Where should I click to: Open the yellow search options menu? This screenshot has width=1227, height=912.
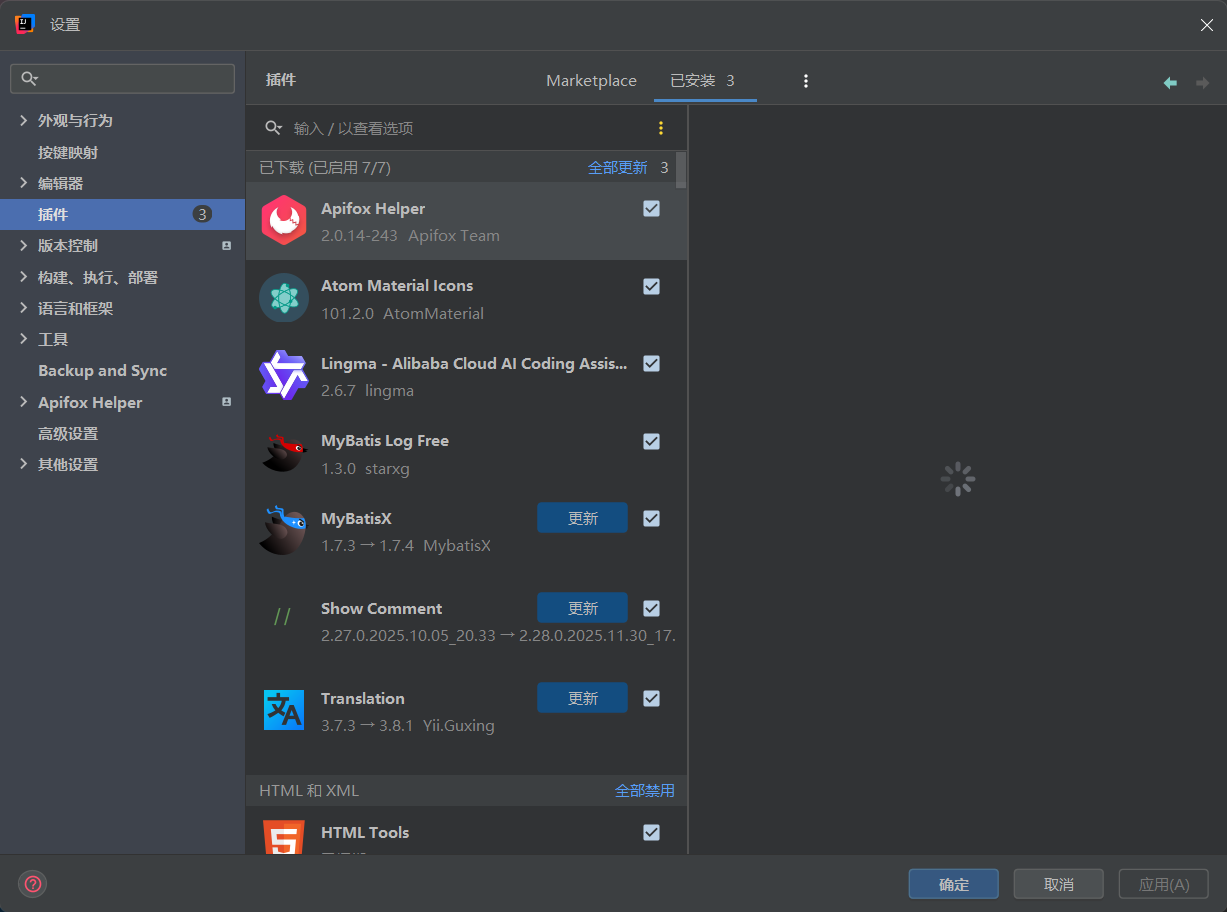(x=660, y=128)
